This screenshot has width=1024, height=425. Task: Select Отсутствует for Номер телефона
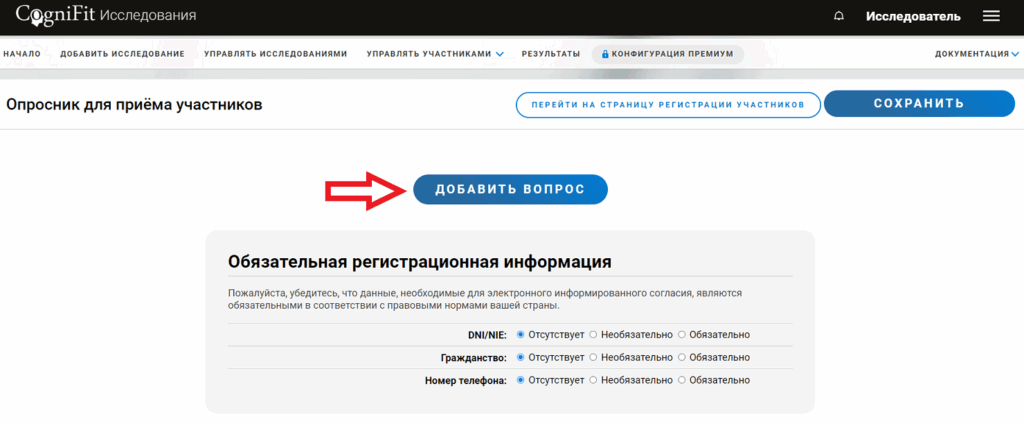pyautogui.click(x=521, y=380)
